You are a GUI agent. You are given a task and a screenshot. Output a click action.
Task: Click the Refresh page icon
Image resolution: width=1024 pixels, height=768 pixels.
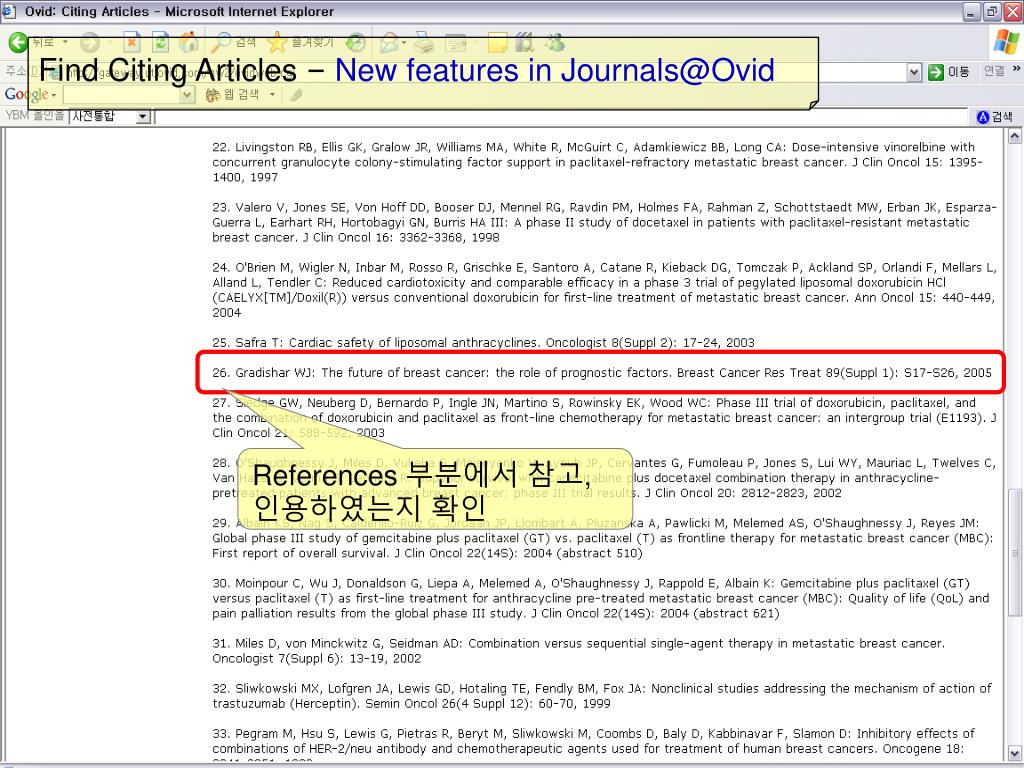(x=160, y=42)
